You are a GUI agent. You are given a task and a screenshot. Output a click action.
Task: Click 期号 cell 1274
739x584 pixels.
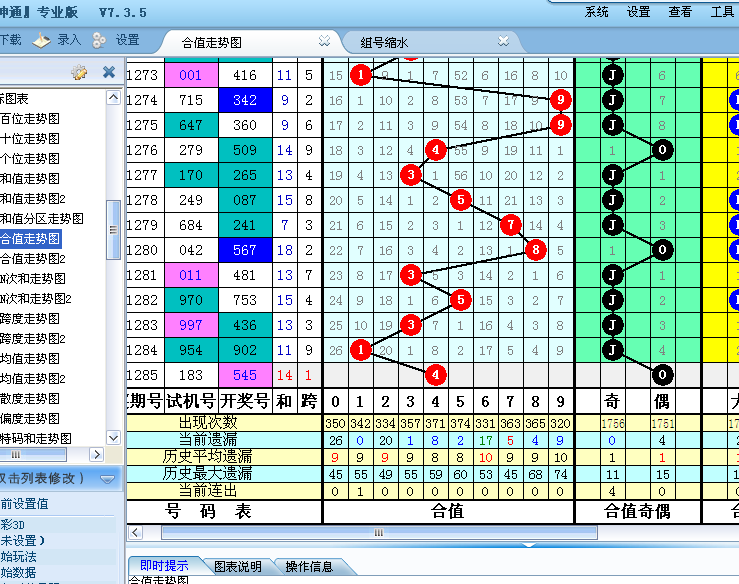pos(145,100)
